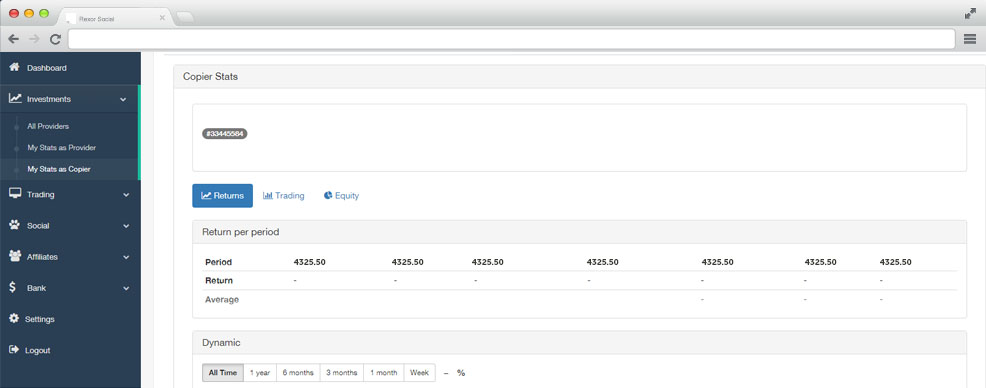Screen dimensions: 986x388
Task: Switch to the Returns tab
Action: point(223,196)
